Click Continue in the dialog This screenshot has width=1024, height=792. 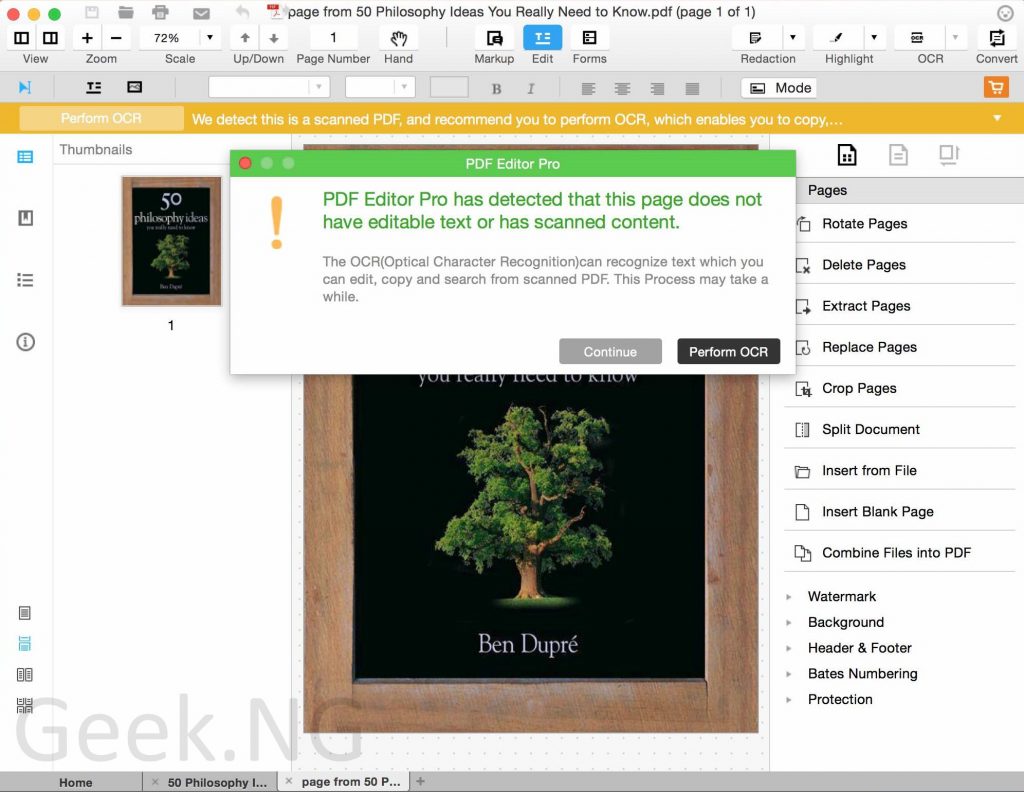(x=610, y=351)
